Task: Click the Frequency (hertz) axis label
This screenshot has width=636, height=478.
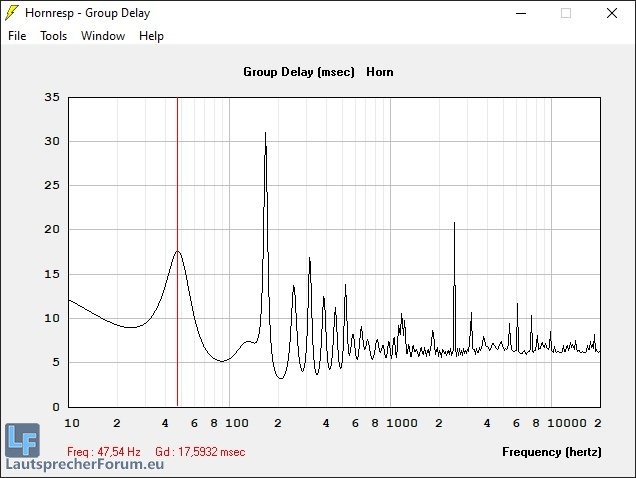Action: coord(551,452)
